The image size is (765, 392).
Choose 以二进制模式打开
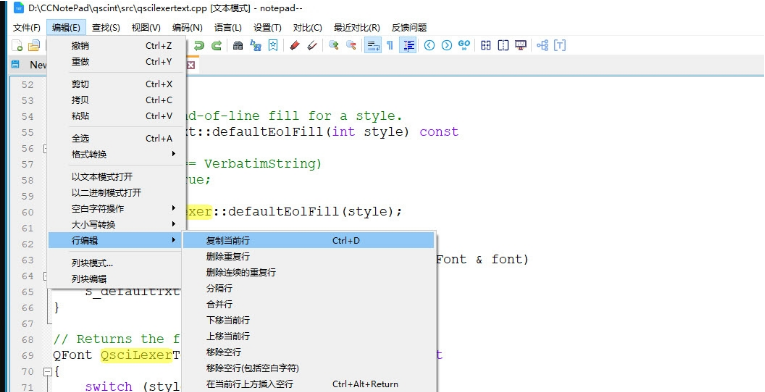click(117, 193)
